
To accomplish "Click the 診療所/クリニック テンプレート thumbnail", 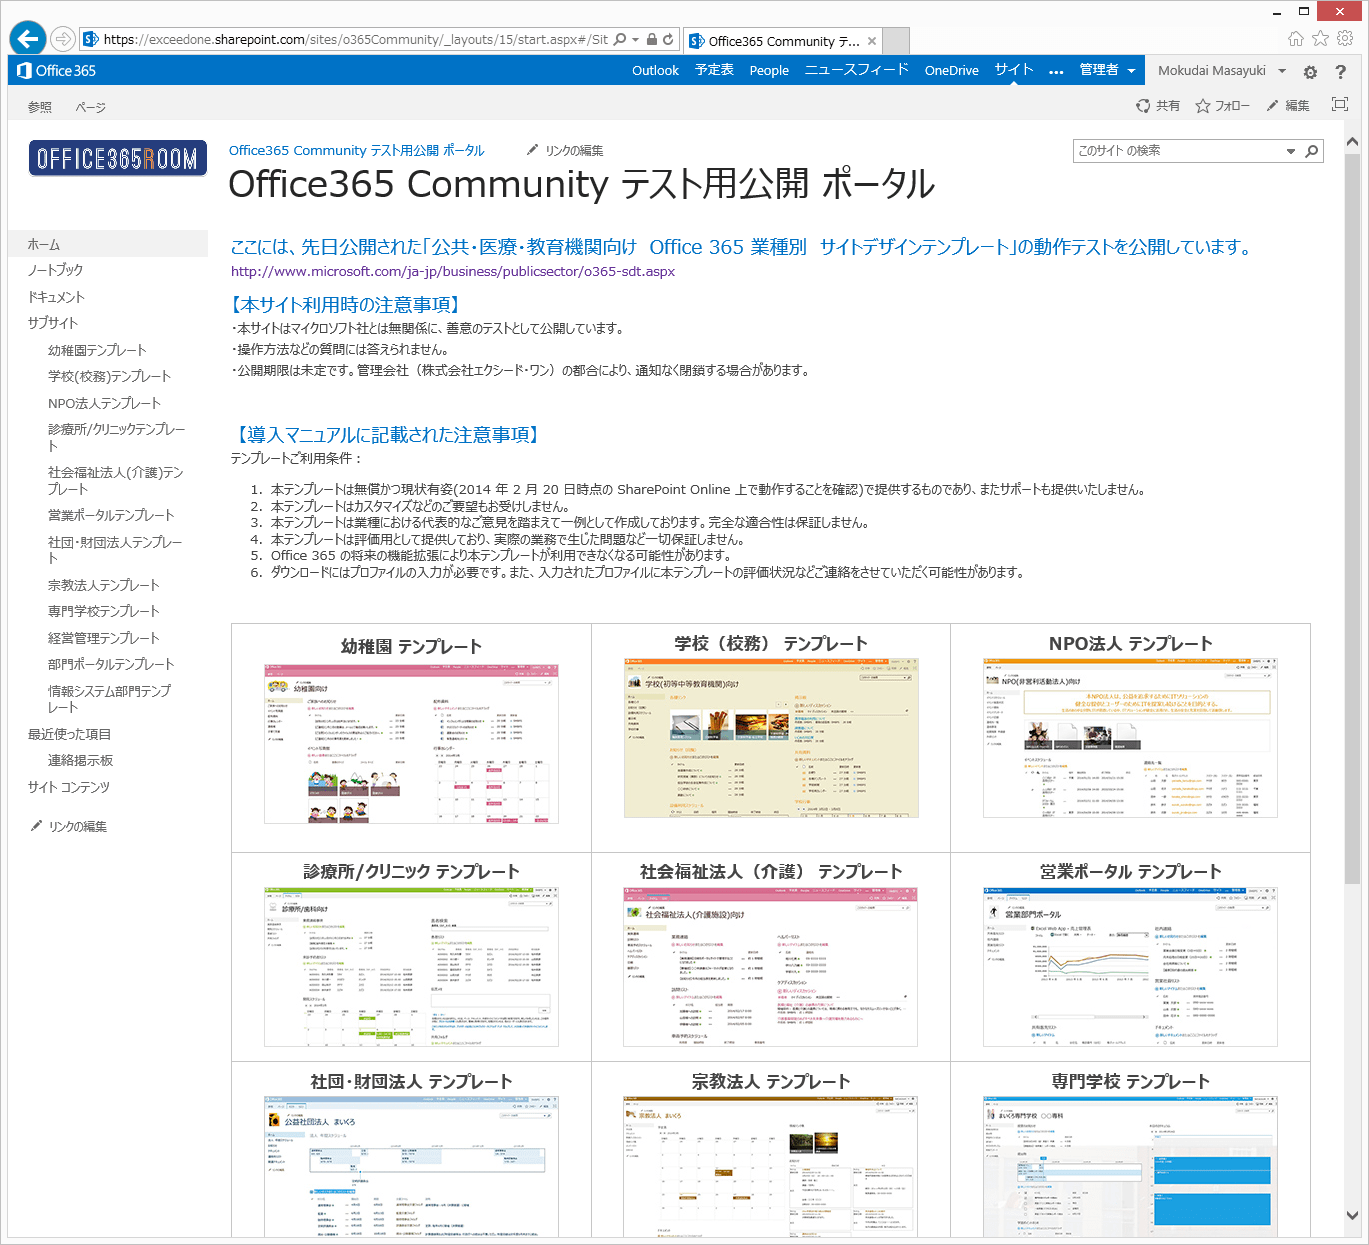I will (411, 967).
